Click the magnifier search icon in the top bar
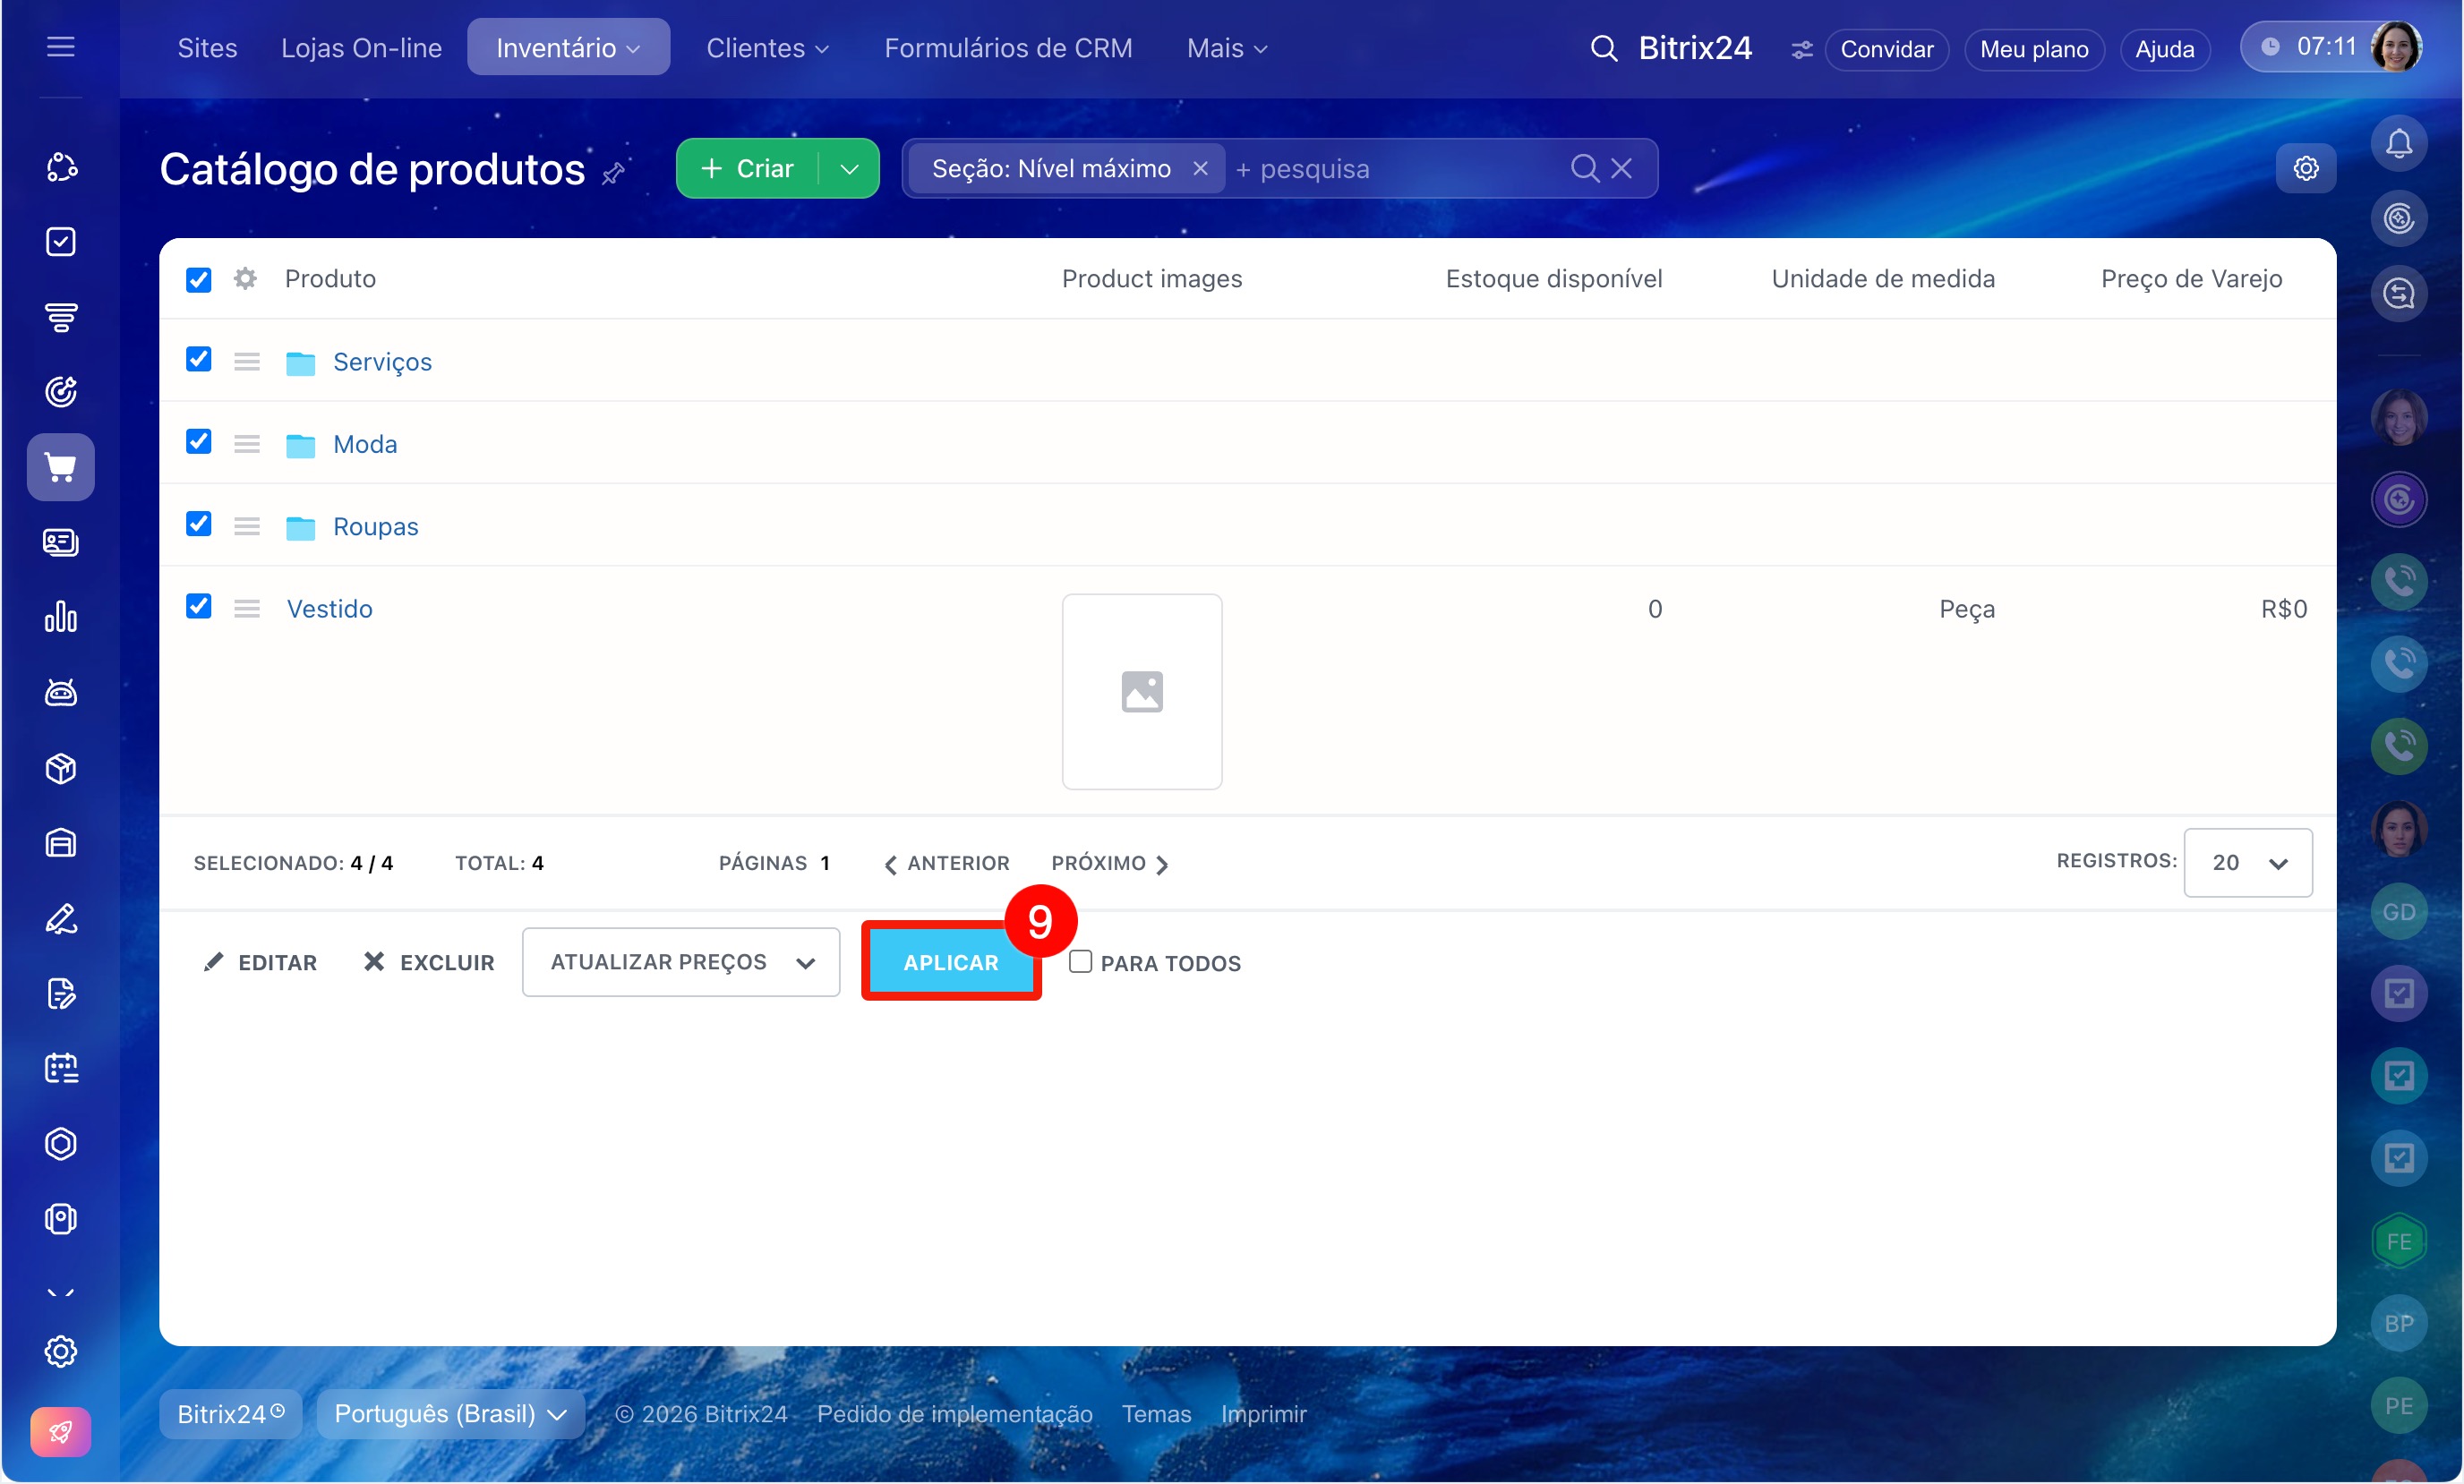The image size is (2464, 1484). (1603, 48)
